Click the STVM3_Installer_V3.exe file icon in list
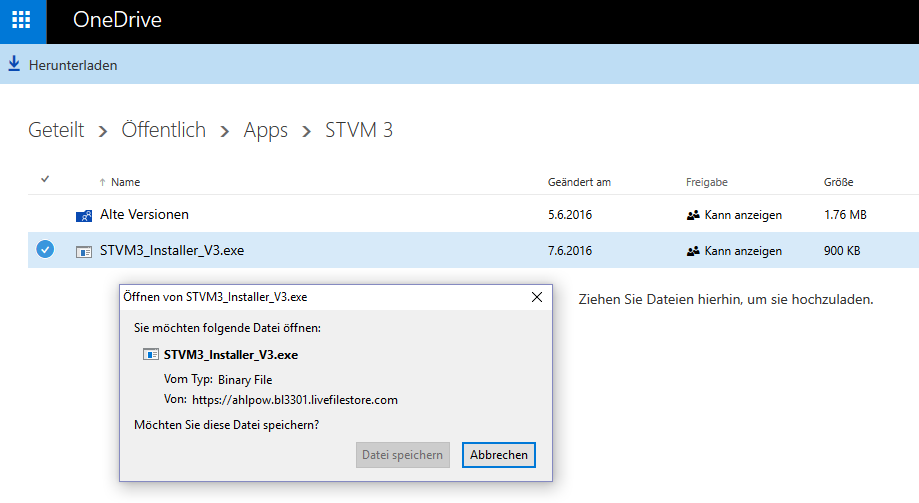 point(84,251)
